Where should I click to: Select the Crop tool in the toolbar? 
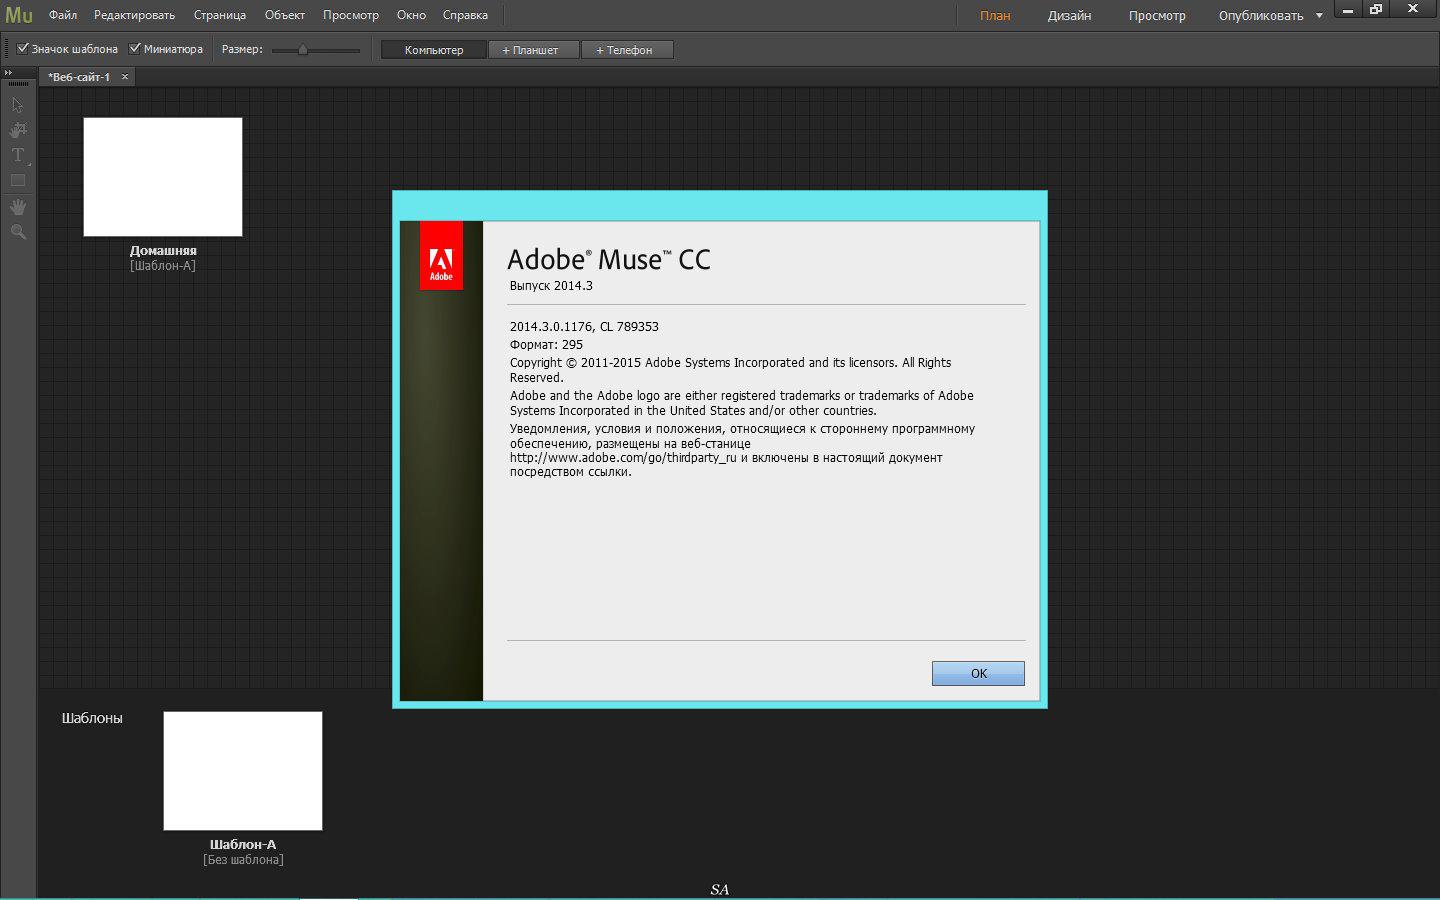coord(18,130)
